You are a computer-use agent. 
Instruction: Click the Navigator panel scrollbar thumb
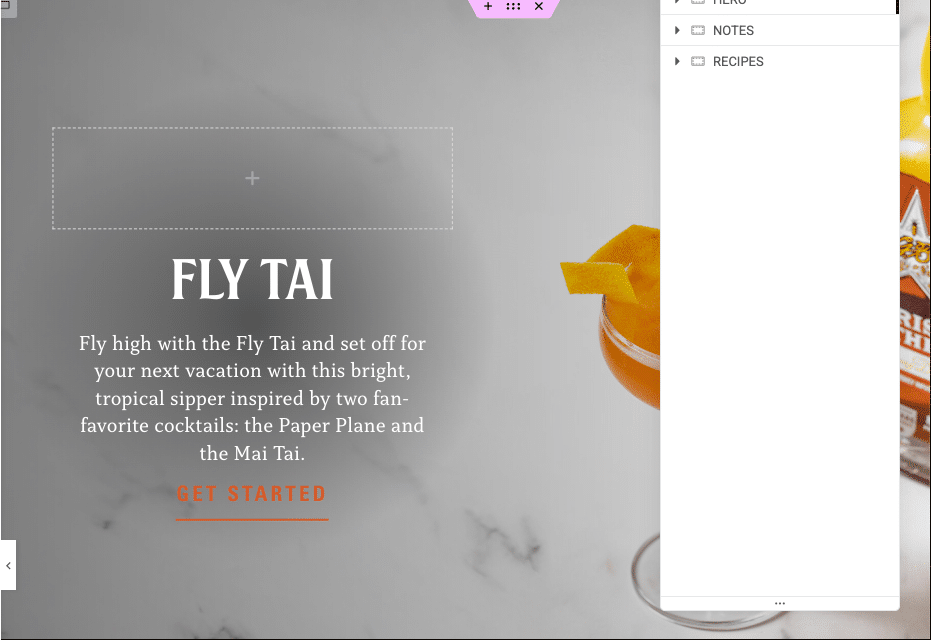coord(897,6)
